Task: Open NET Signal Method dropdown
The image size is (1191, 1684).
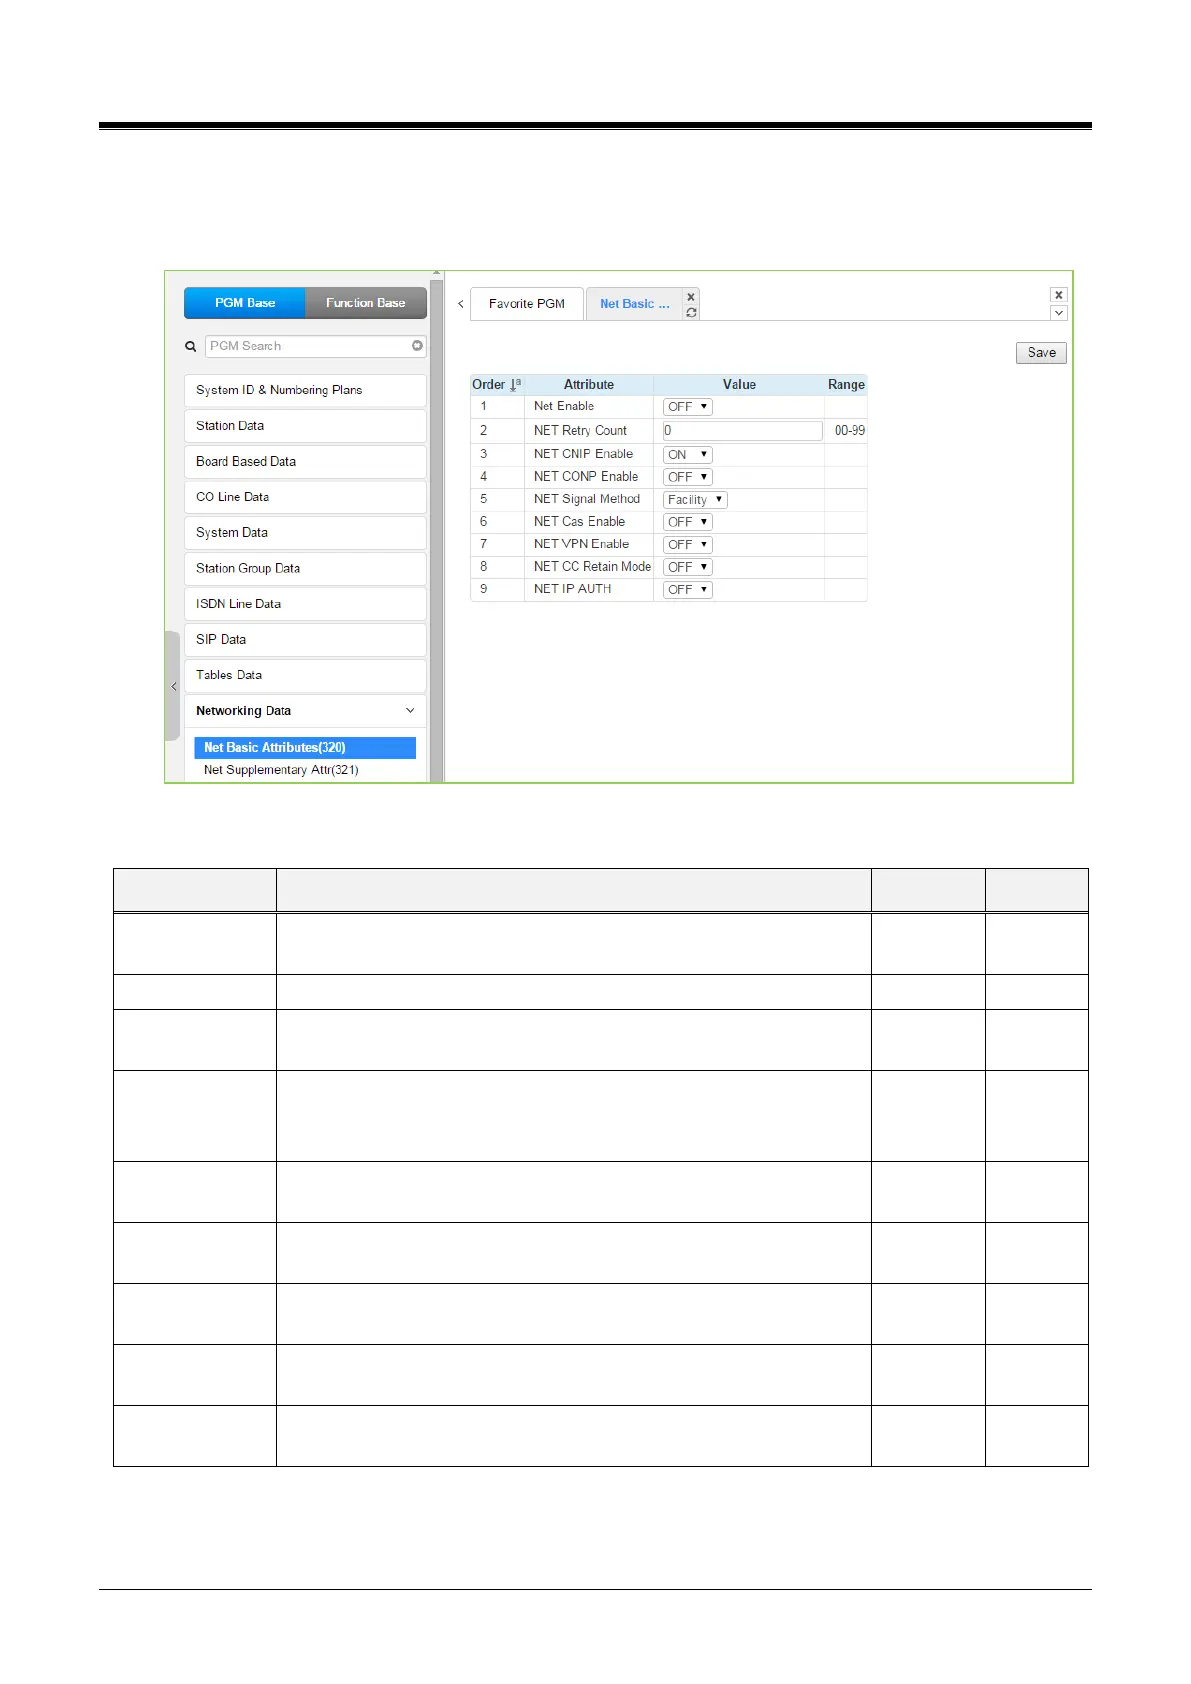Action: pos(695,499)
